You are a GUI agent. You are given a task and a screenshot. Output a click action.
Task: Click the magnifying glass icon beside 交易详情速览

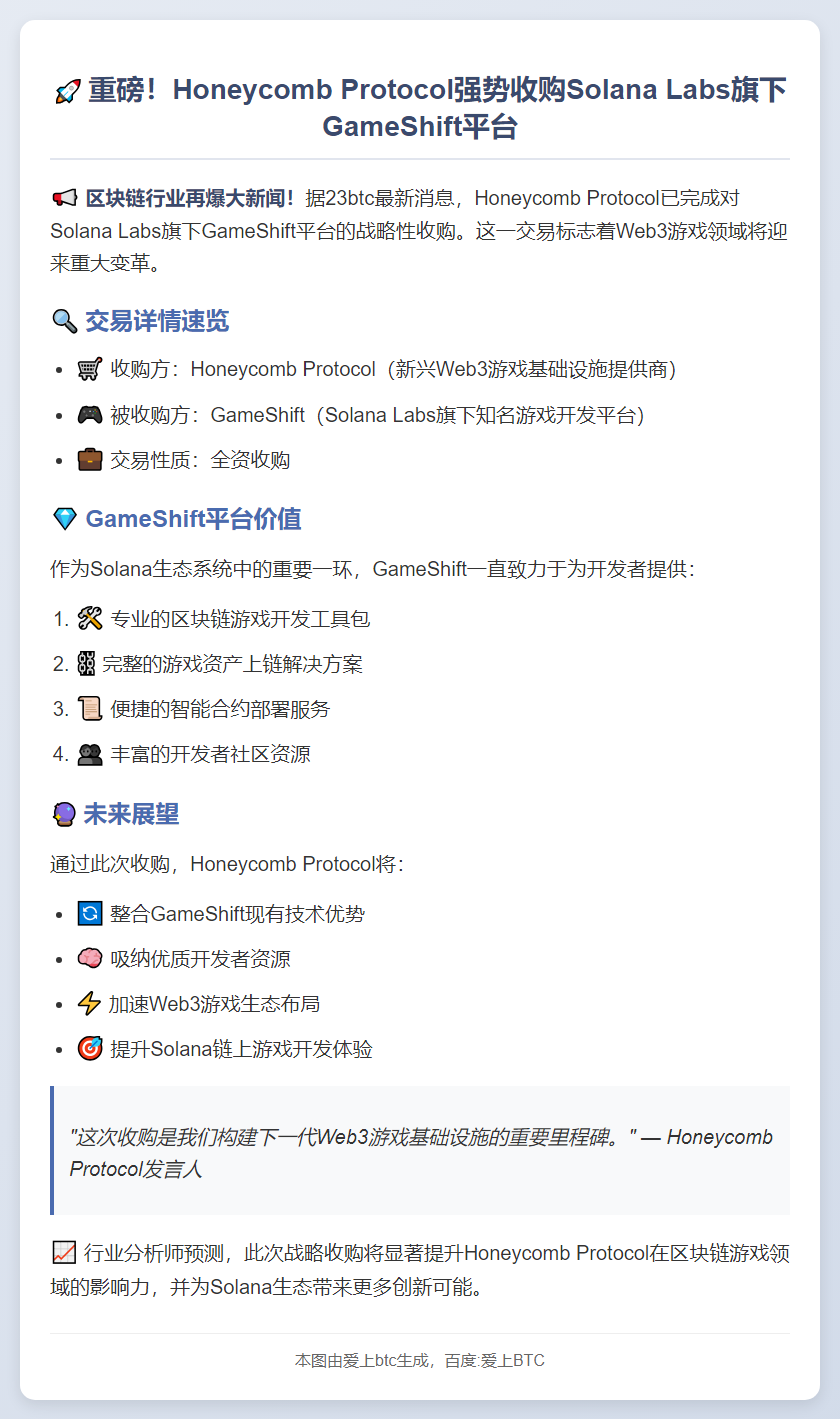click(x=64, y=321)
